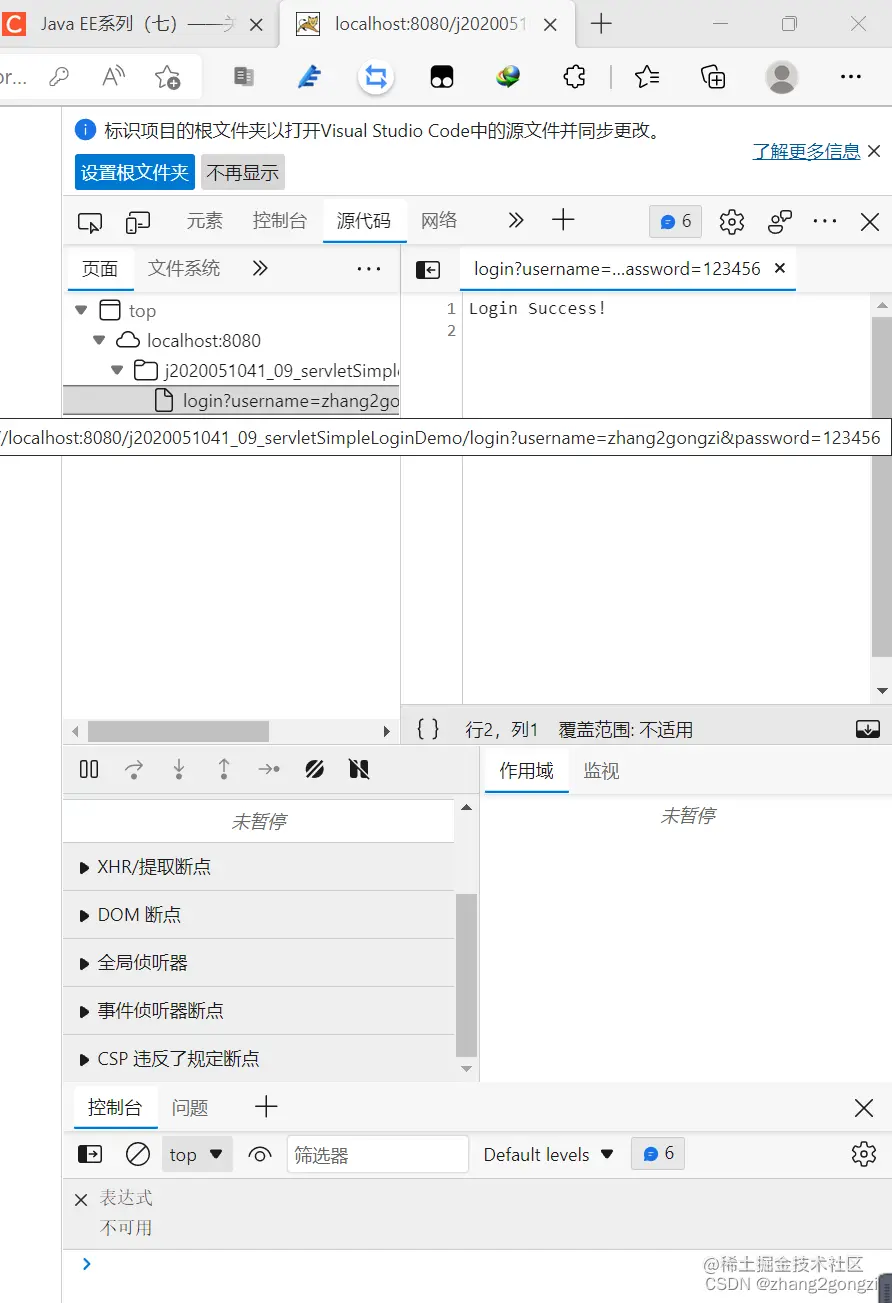The width and height of the screenshot is (892, 1303).
Task: Clear the console icon
Action: point(137,1154)
